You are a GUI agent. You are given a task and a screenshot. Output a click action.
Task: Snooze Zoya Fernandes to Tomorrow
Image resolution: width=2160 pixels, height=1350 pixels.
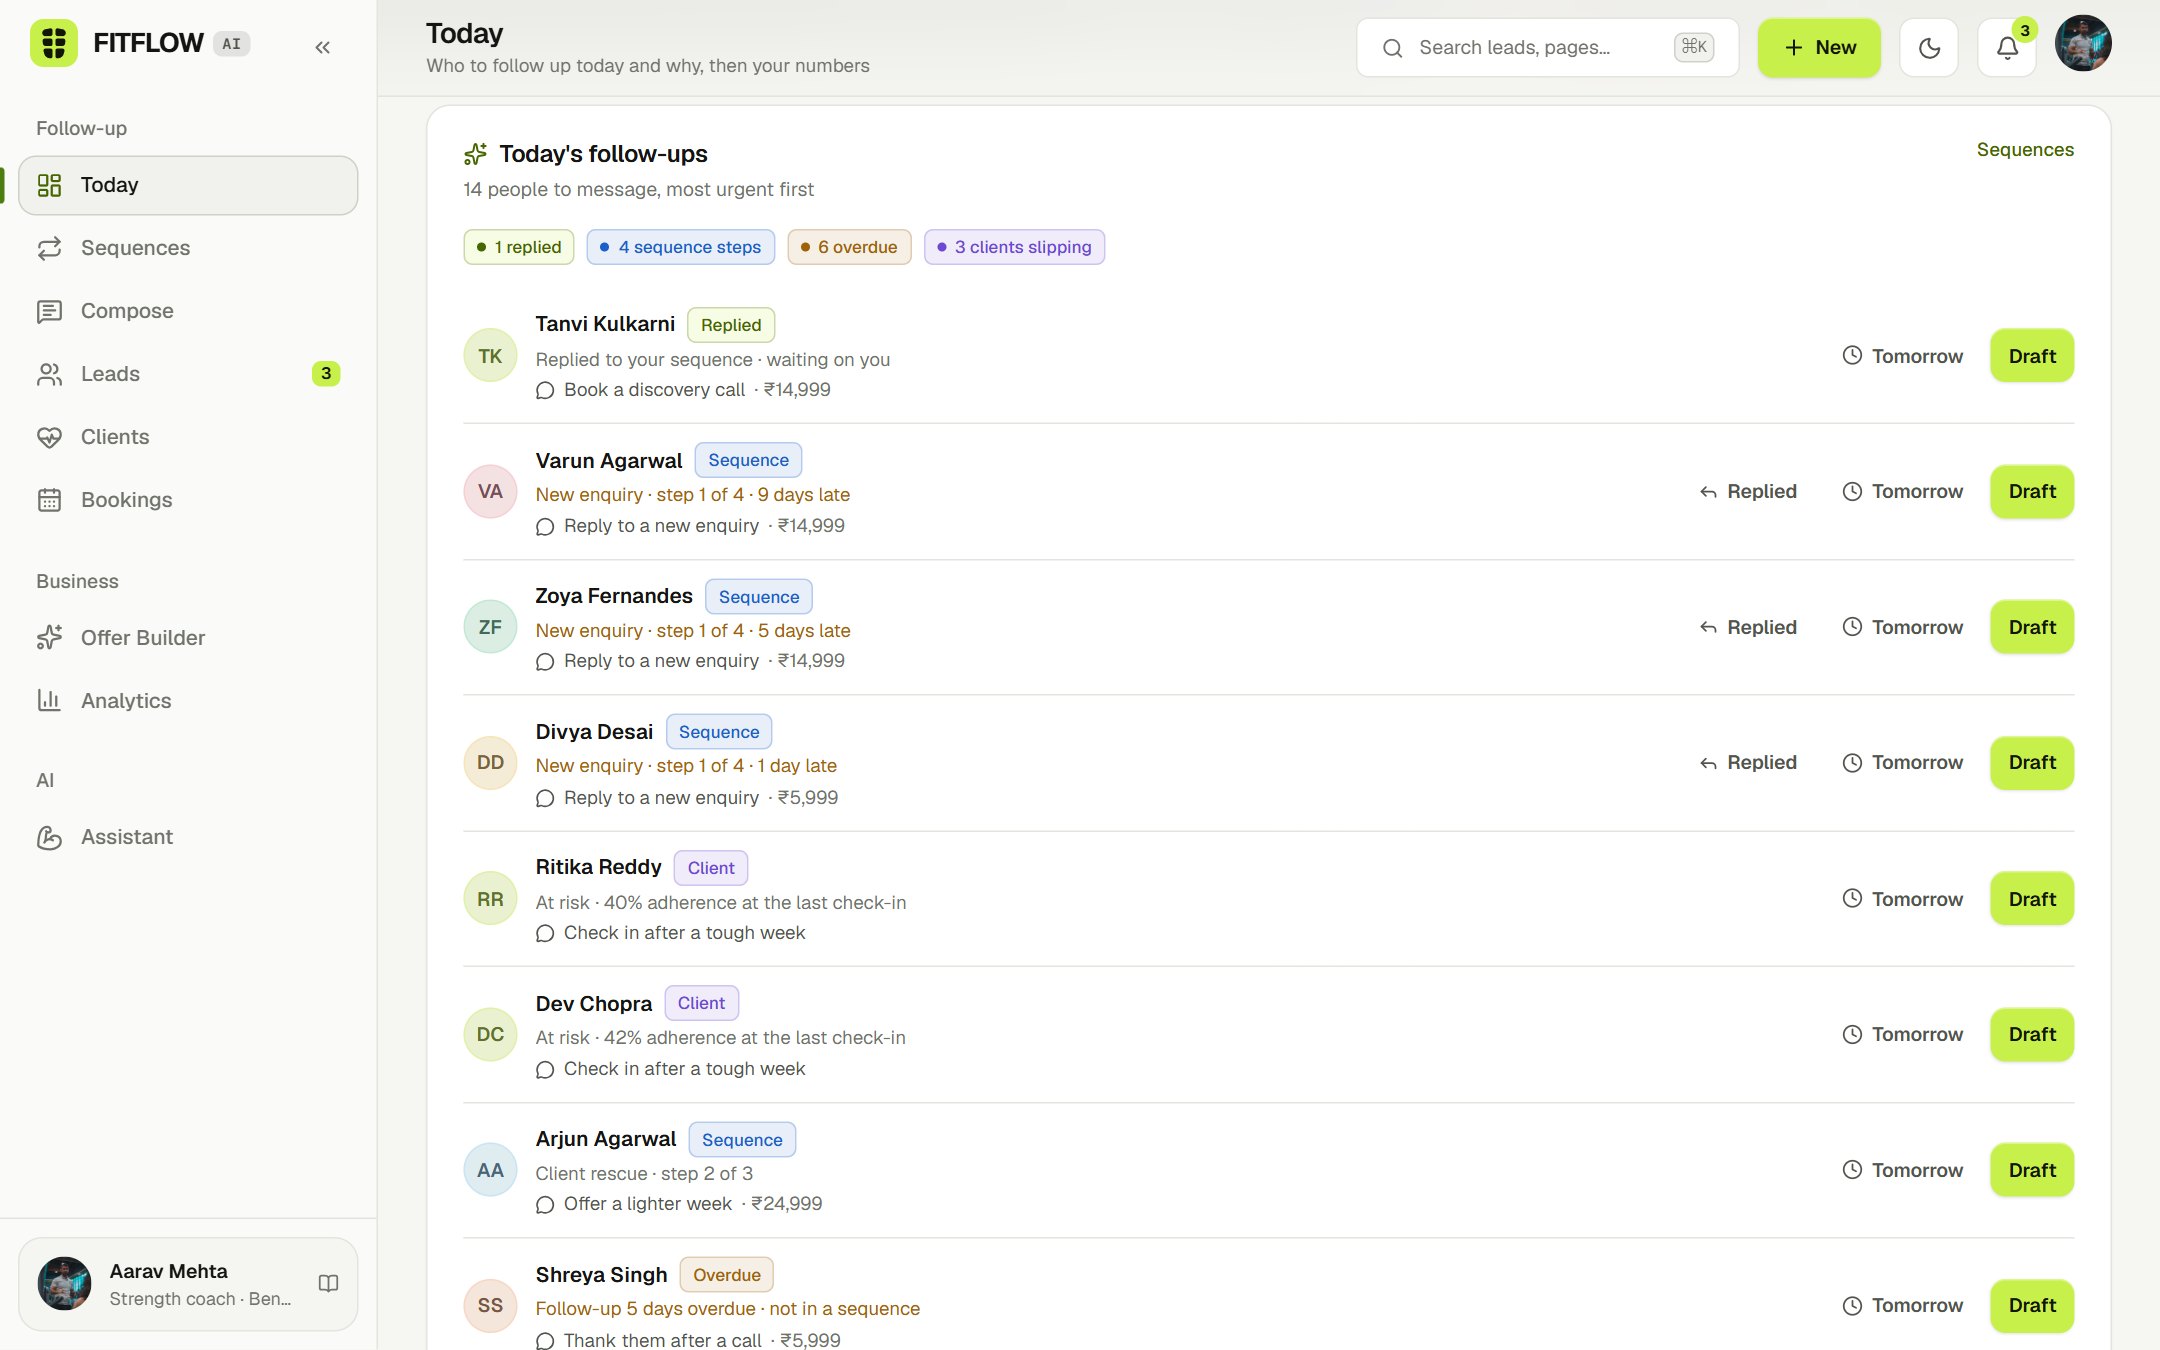1903,627
